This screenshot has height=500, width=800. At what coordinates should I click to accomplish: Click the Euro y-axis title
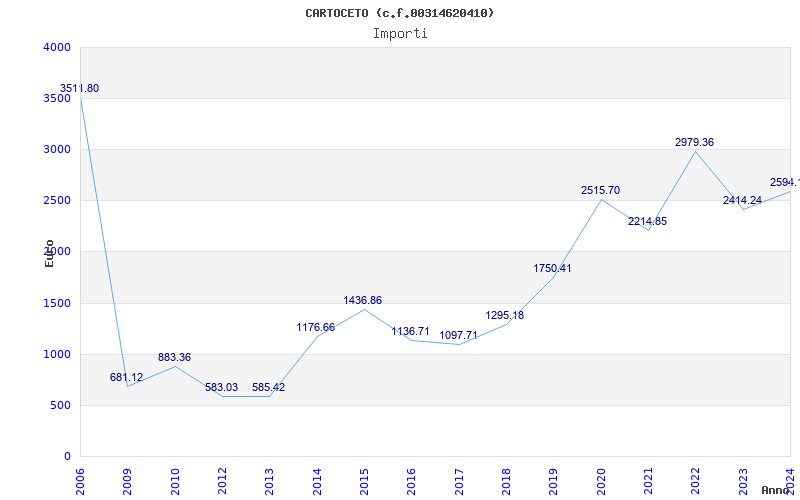[49, 252]
